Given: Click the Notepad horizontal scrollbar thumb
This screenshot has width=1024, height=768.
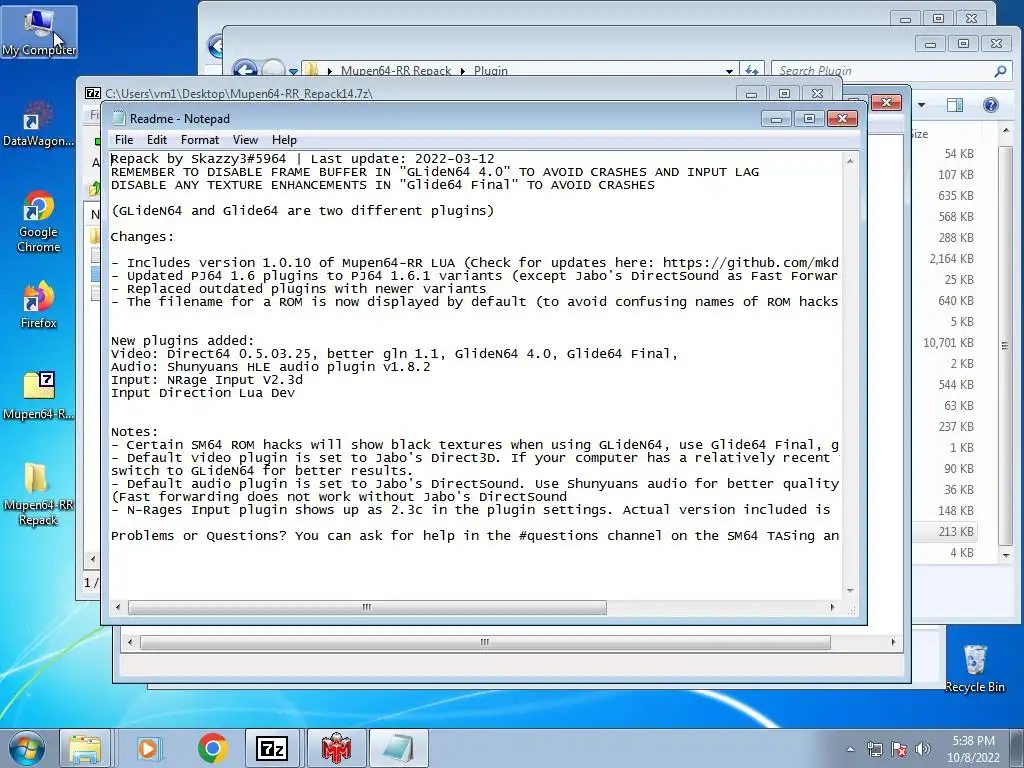Looking at the screenshot, I should point(367,607).
